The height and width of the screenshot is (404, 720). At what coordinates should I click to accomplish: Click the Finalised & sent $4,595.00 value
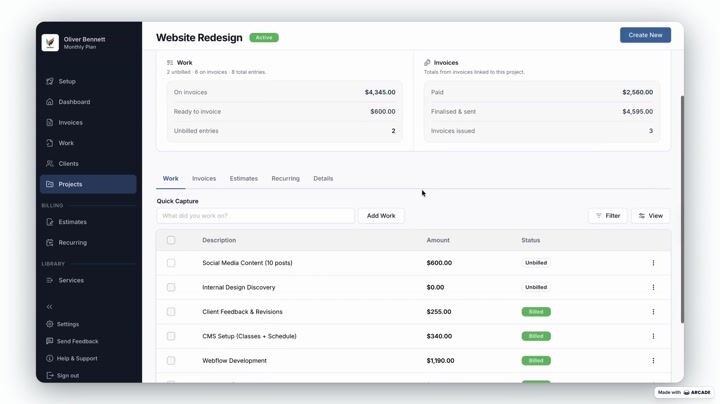638,112
